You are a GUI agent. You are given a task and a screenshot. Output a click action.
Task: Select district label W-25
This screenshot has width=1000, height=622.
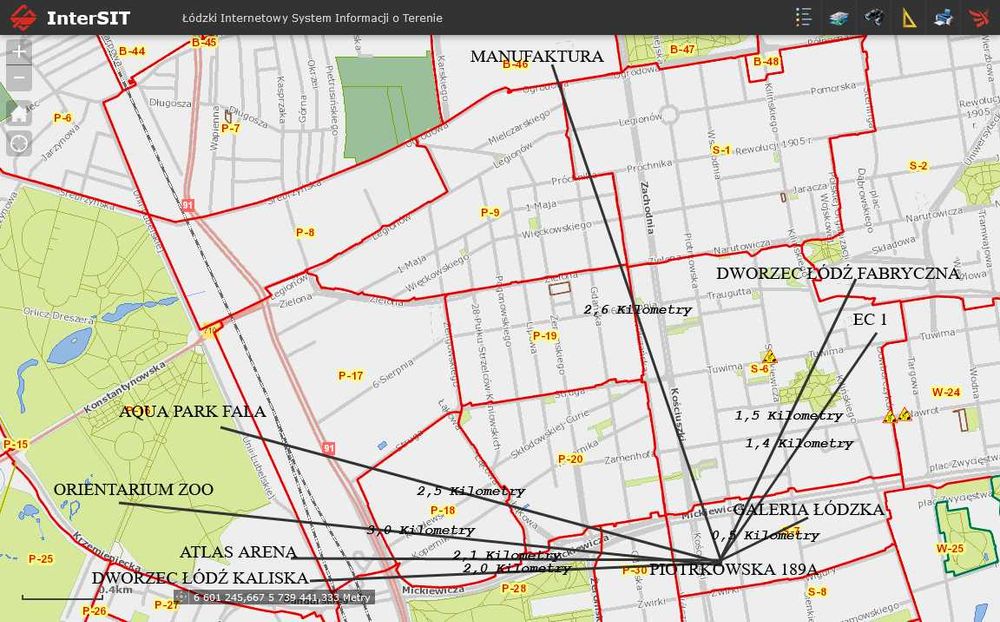tap(950, 548)
